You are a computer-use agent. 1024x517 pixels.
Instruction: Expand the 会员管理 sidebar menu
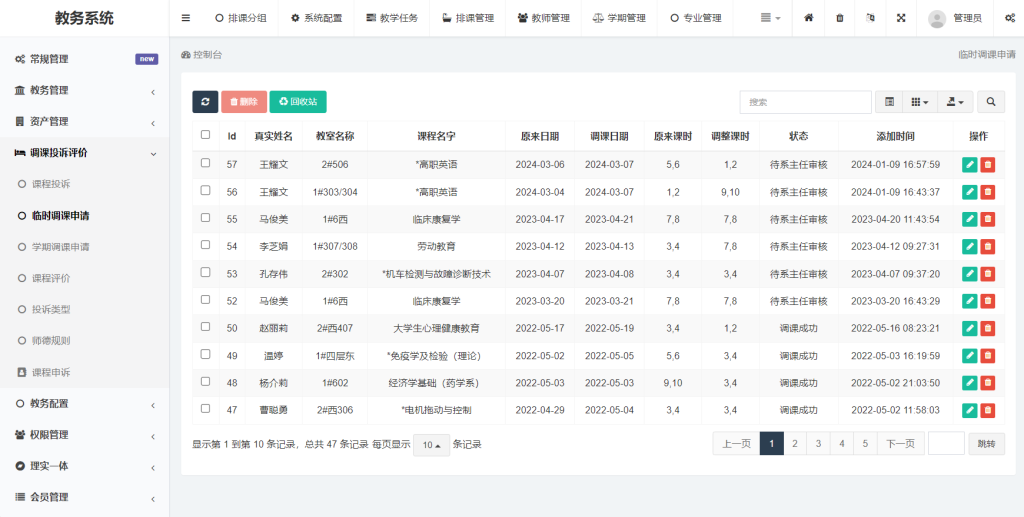[x=85, y=497]
